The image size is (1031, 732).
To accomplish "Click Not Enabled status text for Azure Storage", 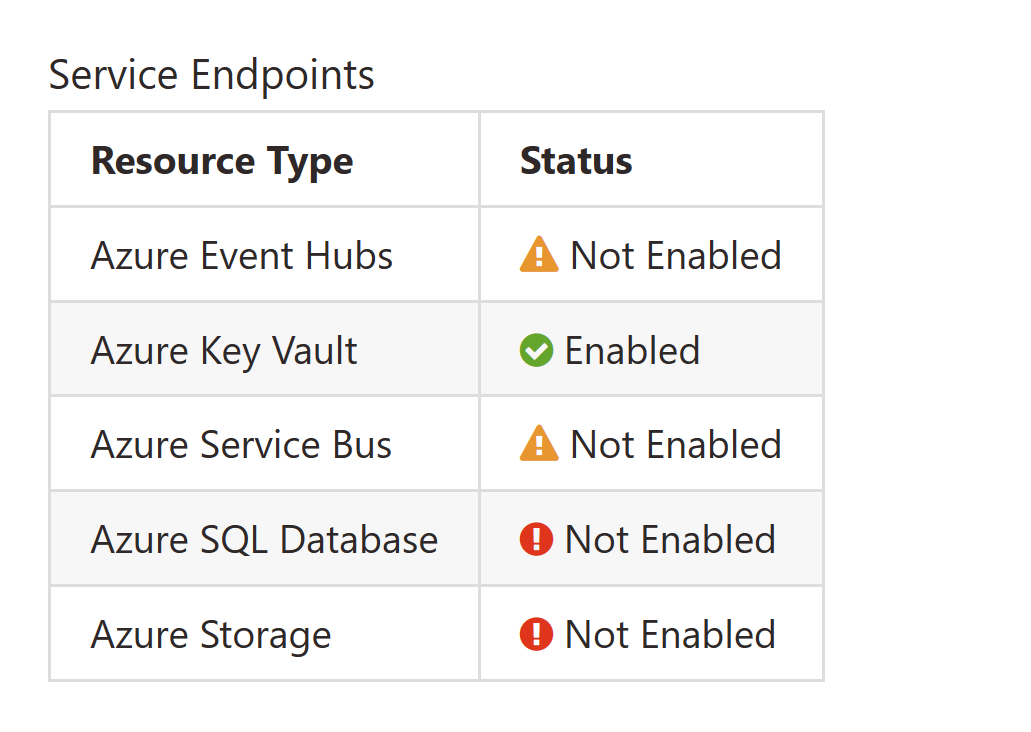I will point(670,635).
